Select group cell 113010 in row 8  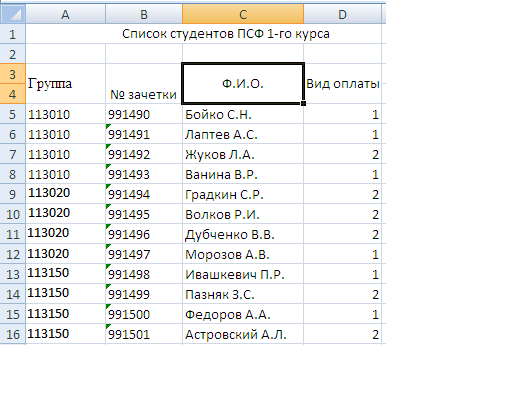click(65, 174)
